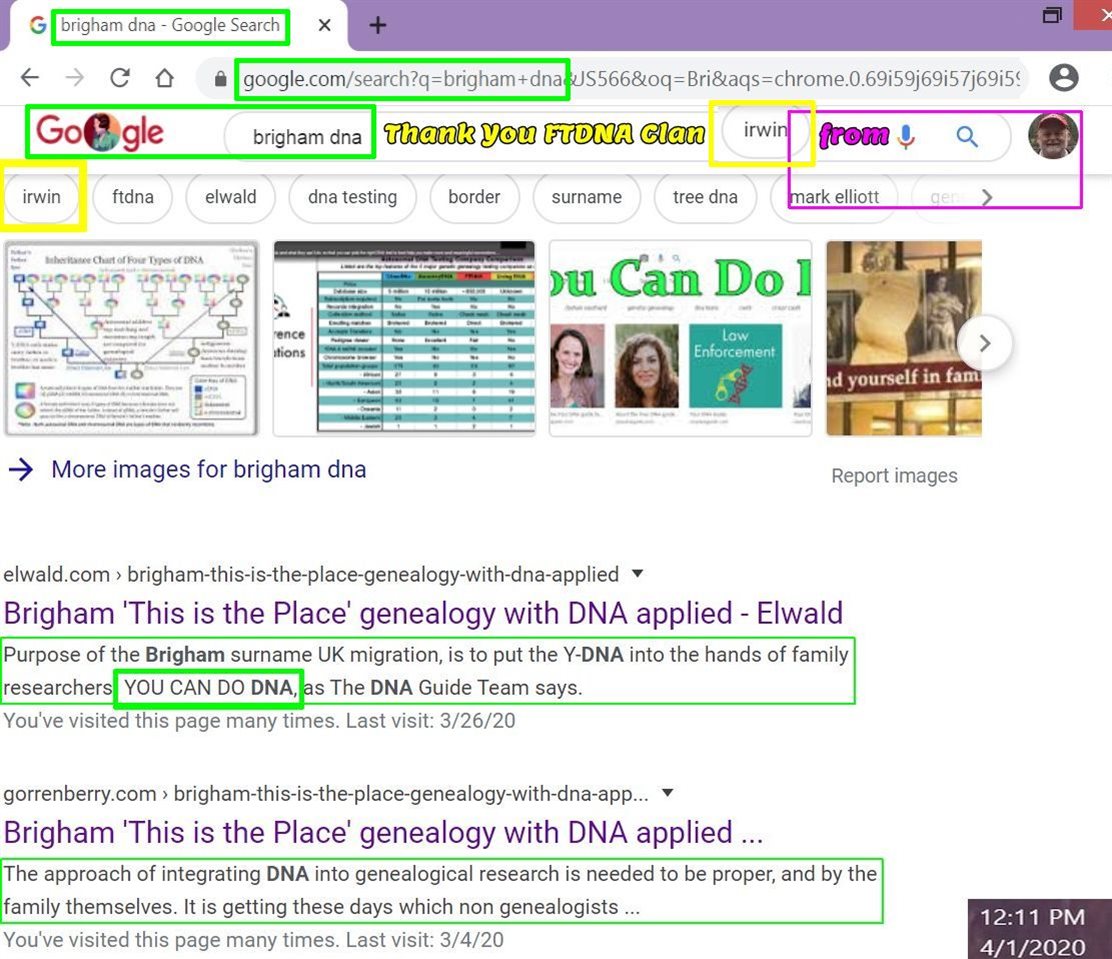Screen dimensions: 1112x959
Task: Go to browser home page icon
Action: coord(164,78)
